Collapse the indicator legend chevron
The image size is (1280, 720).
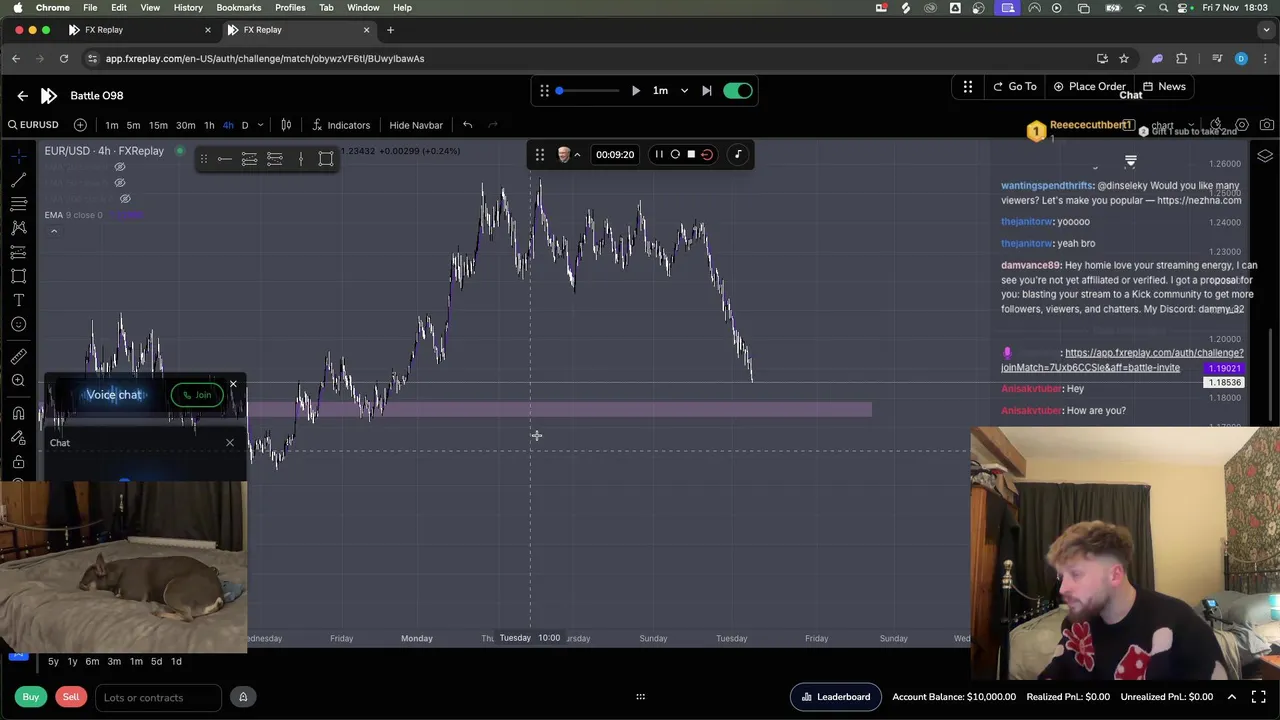(x=54, y=231)
